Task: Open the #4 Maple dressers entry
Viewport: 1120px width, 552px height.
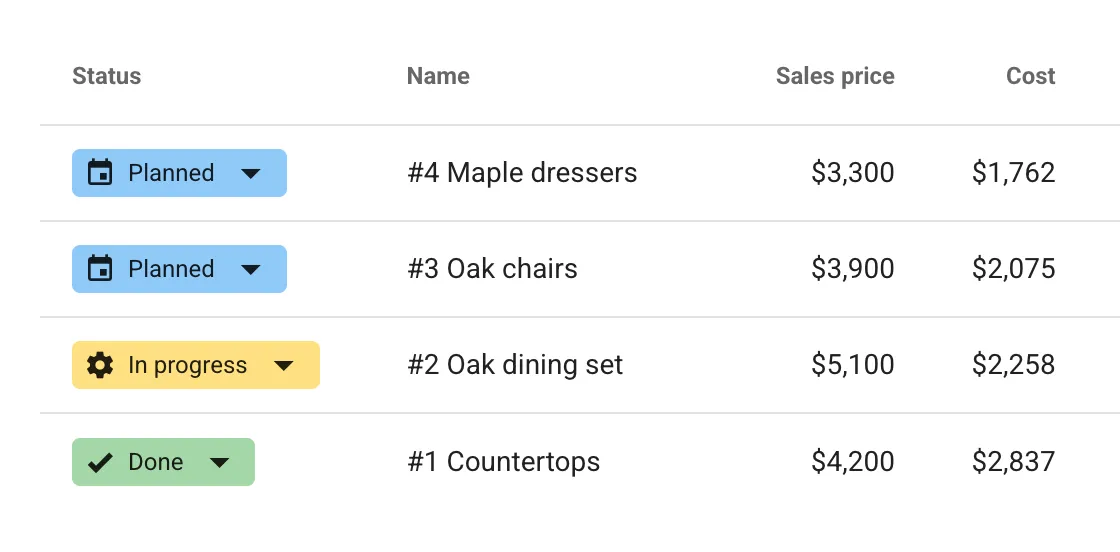Action: point(522,173)
